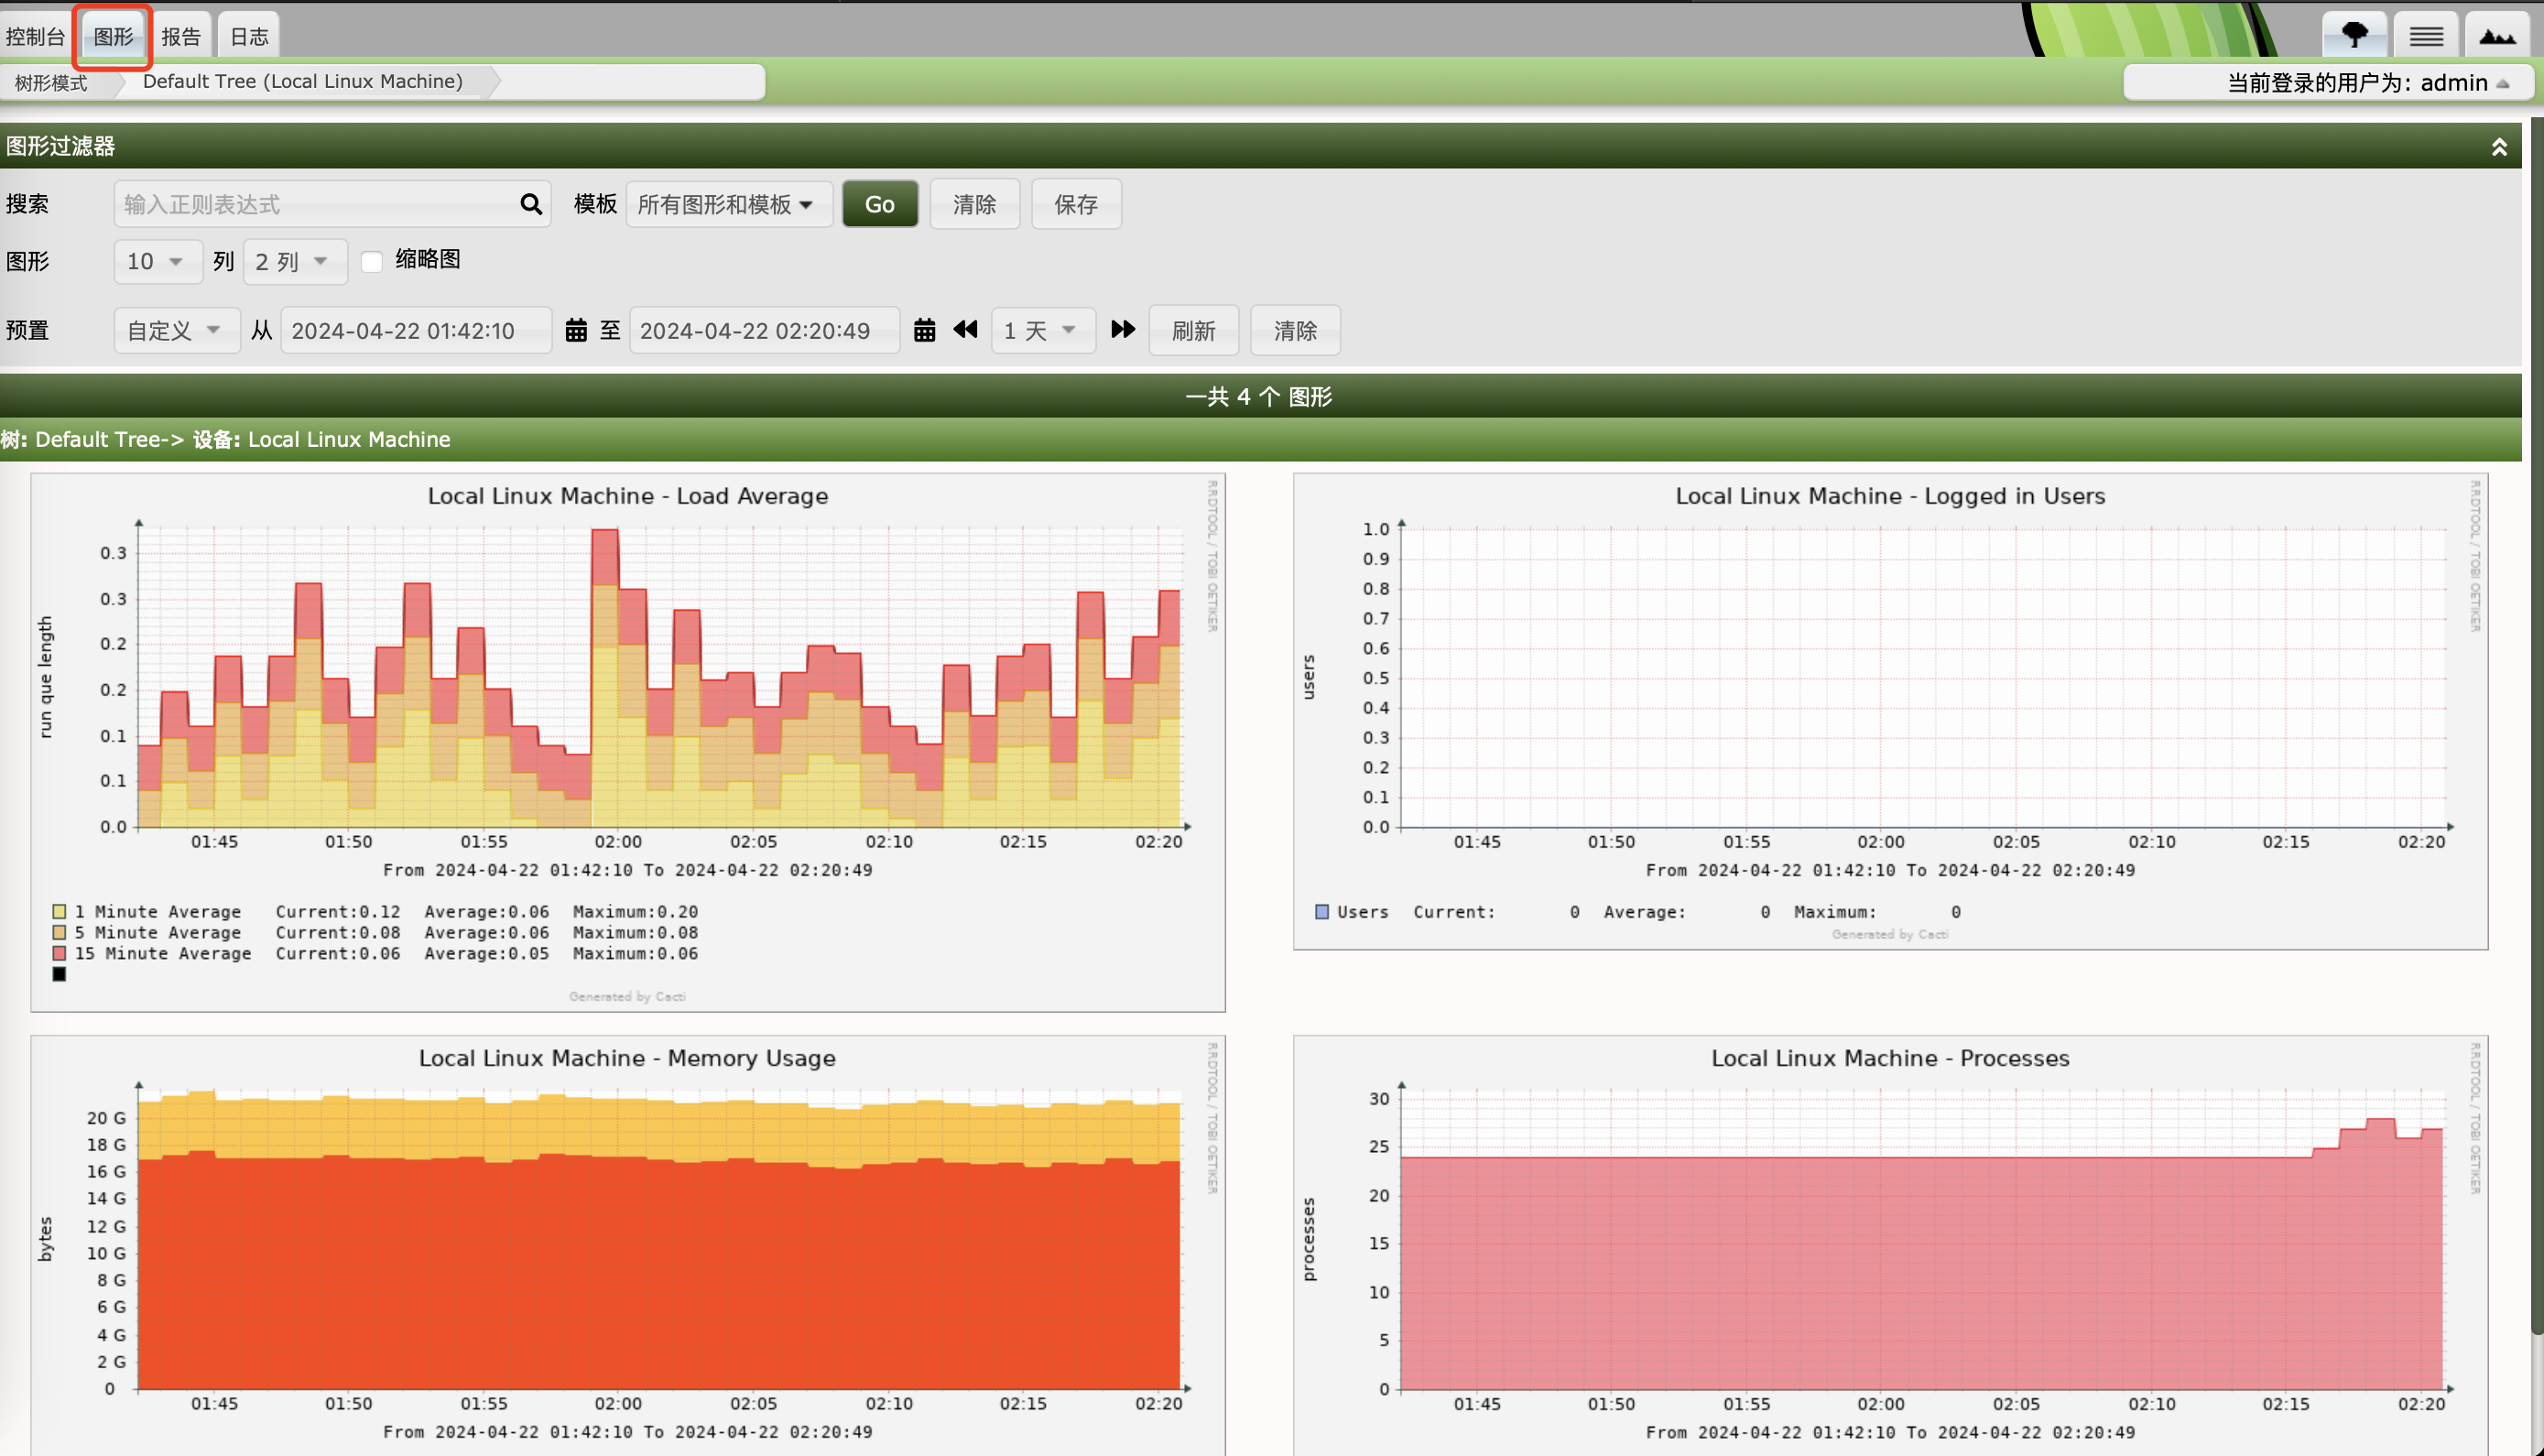Switch to preview view mode icon
This screenshot has height=1456, width=2544.
tap(2497, 35)
